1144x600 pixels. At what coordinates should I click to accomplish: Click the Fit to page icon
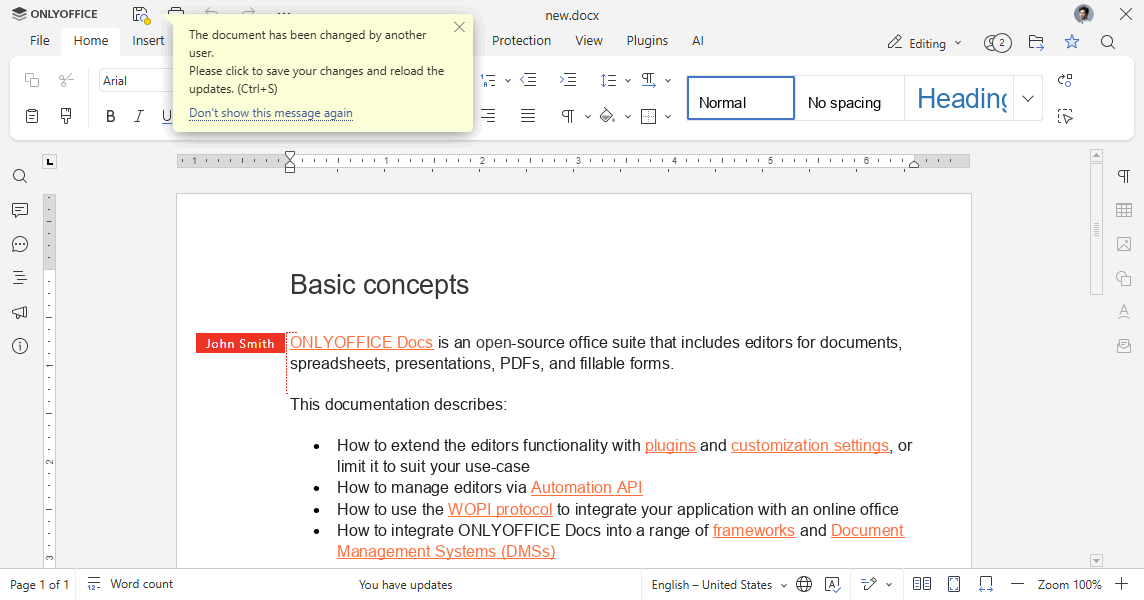954,584
